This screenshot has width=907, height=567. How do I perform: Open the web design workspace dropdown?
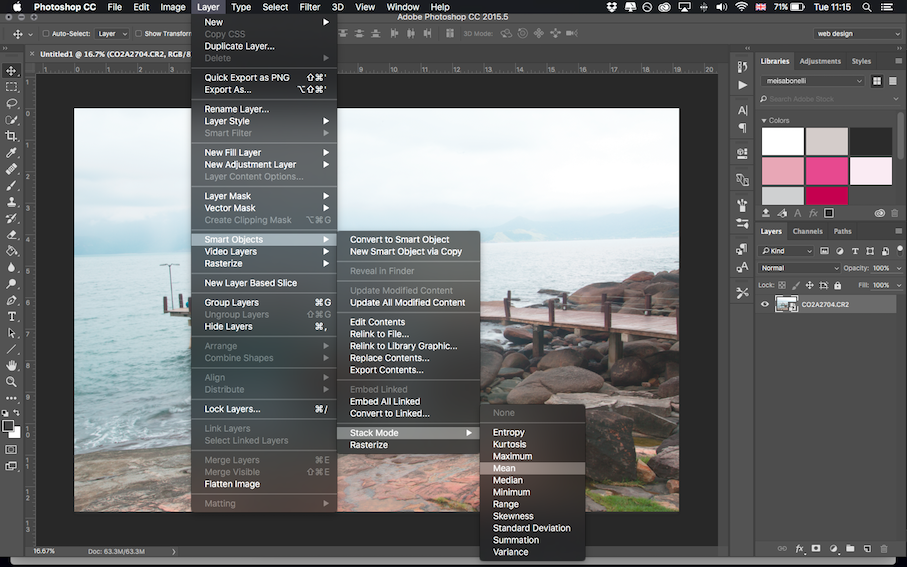(x=857, y=34)
